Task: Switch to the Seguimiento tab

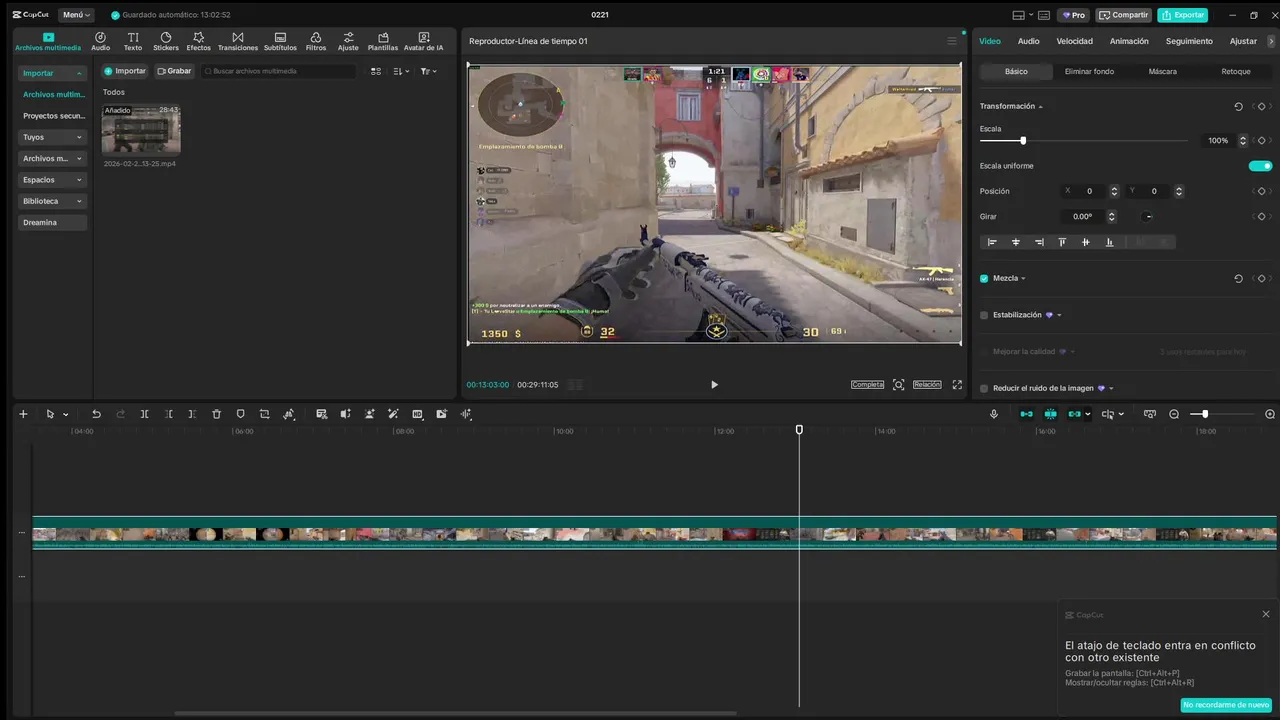Action: tap(1189, 41)
